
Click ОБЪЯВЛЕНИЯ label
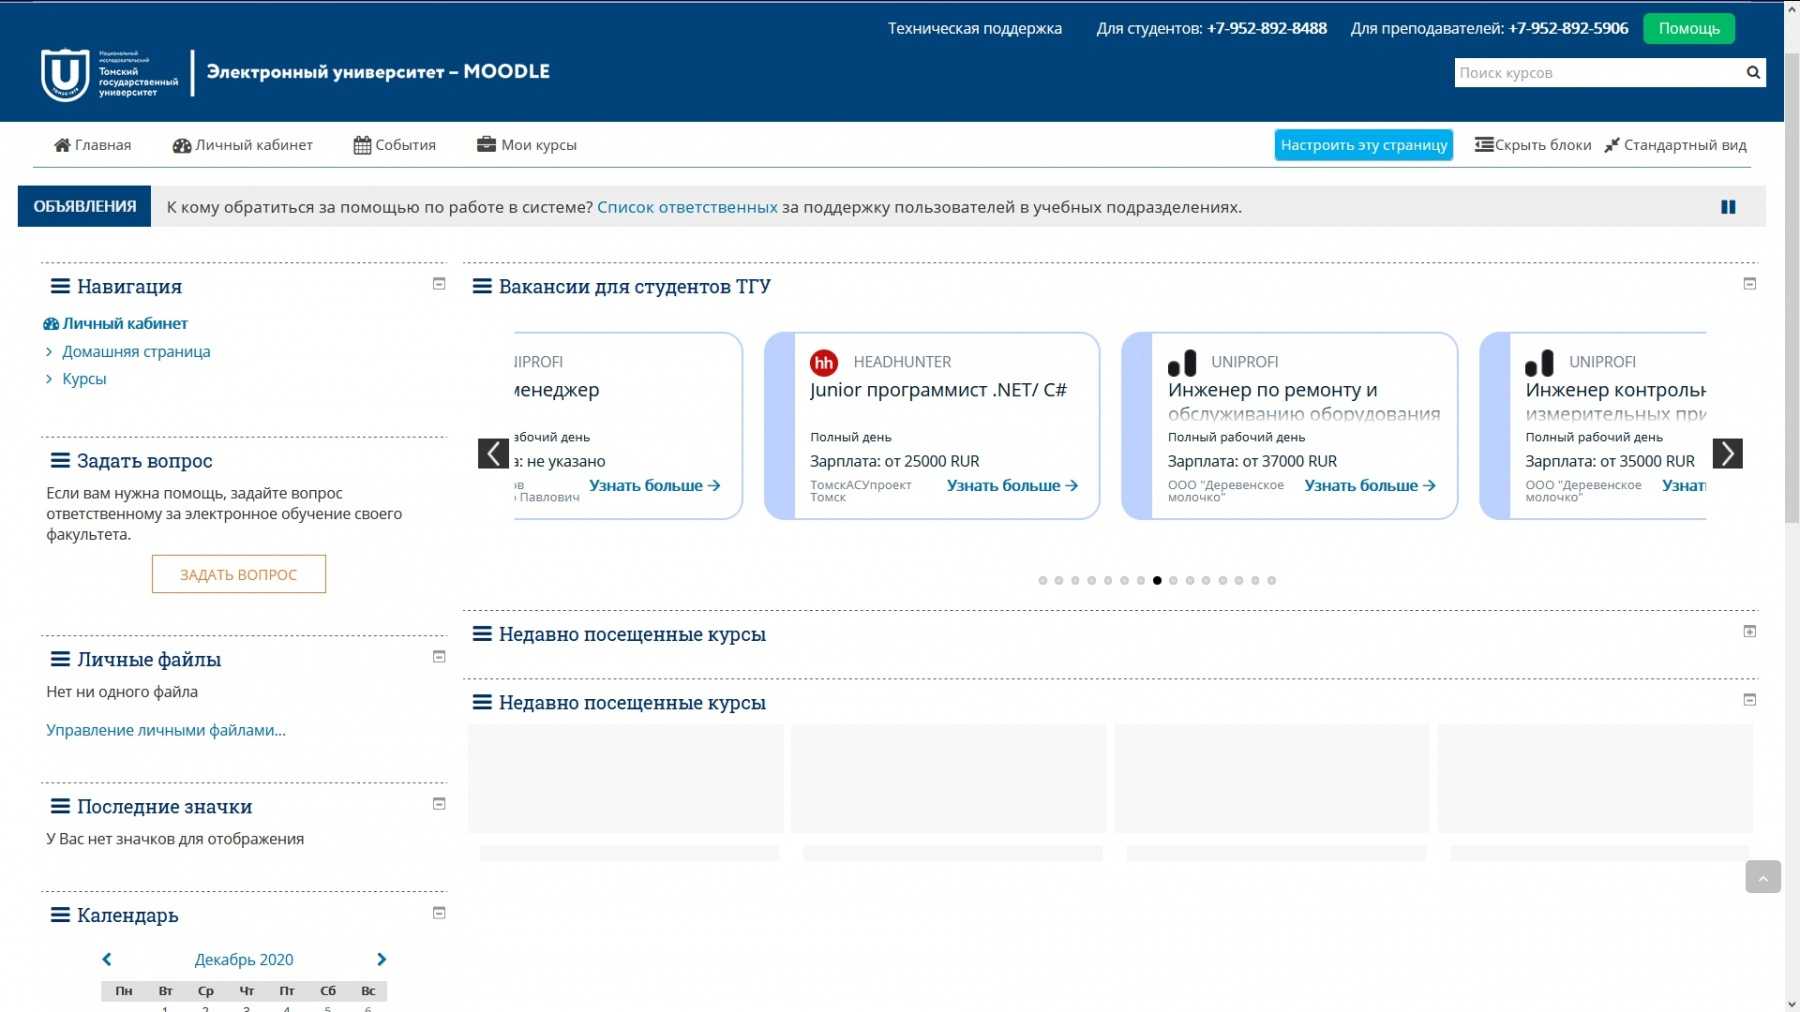85,206
